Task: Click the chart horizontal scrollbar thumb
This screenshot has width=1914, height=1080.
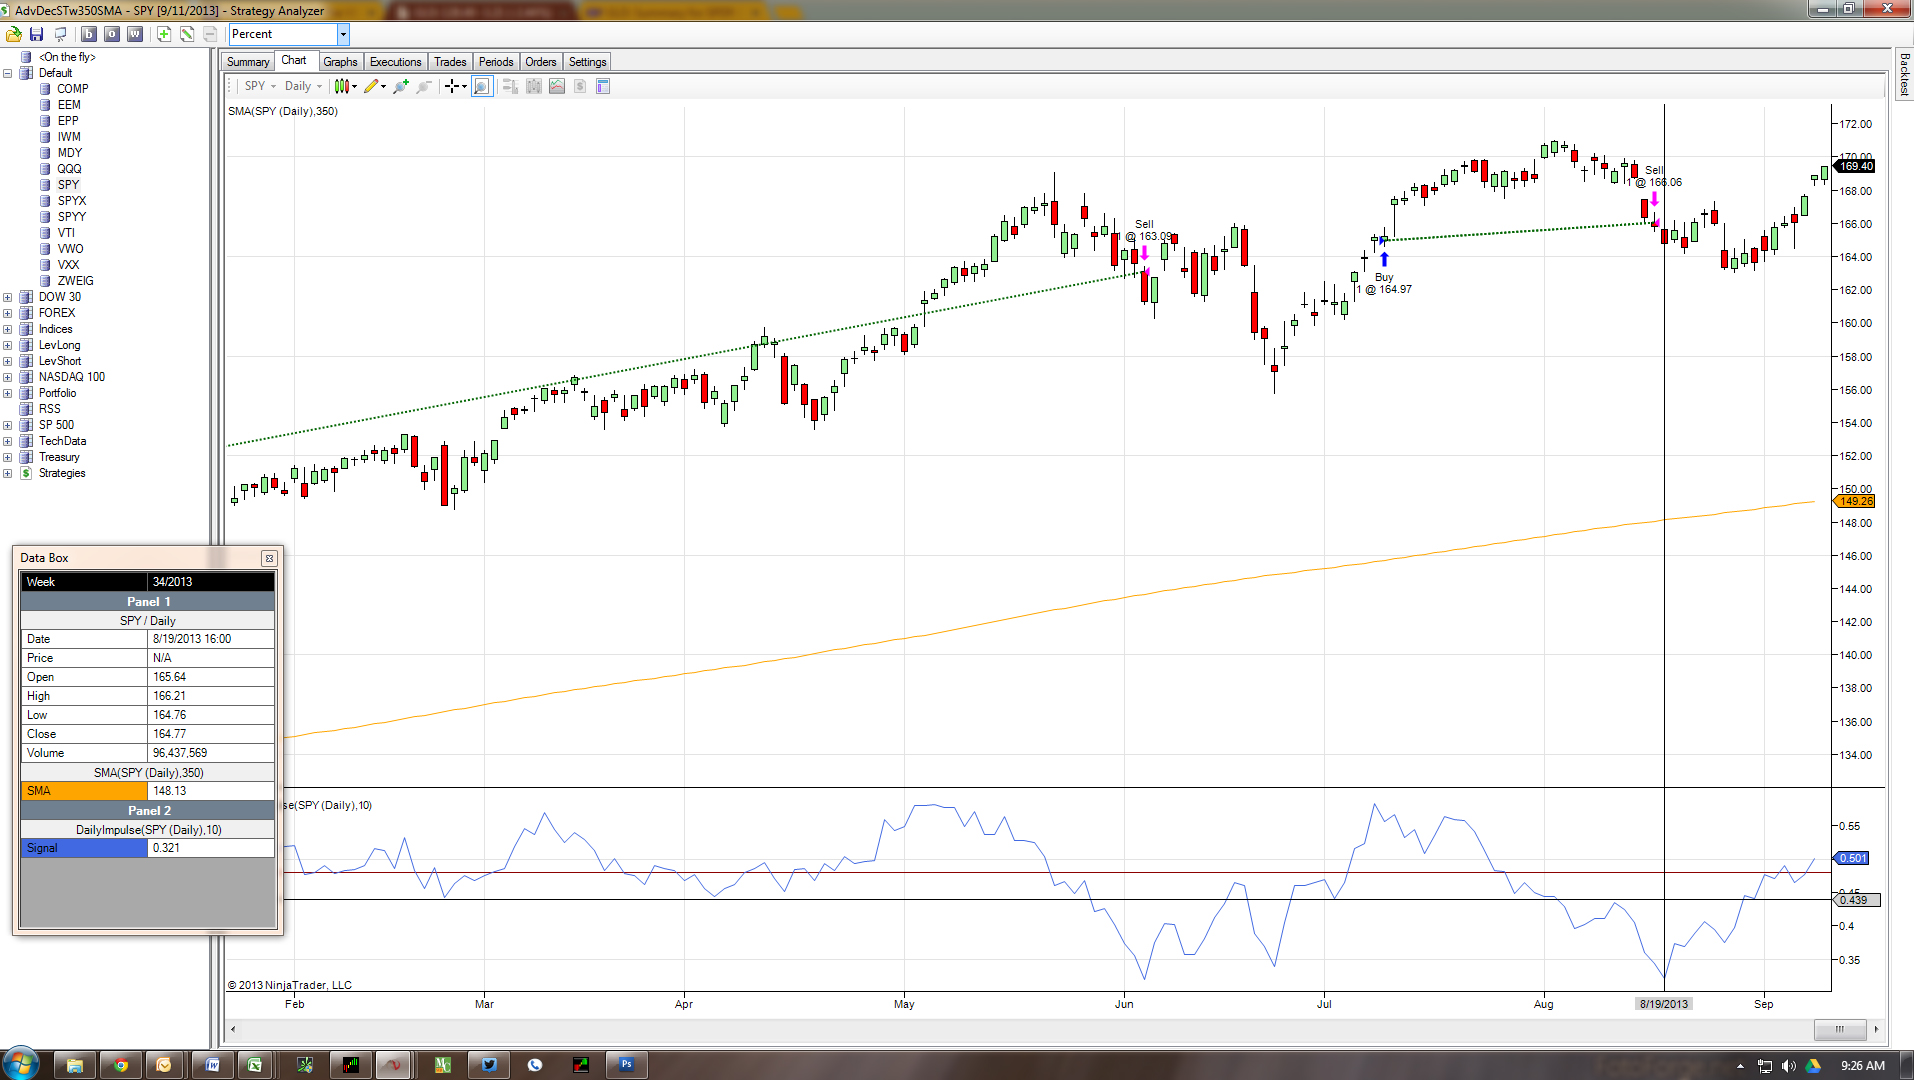Action: tap(1840, 1029)
